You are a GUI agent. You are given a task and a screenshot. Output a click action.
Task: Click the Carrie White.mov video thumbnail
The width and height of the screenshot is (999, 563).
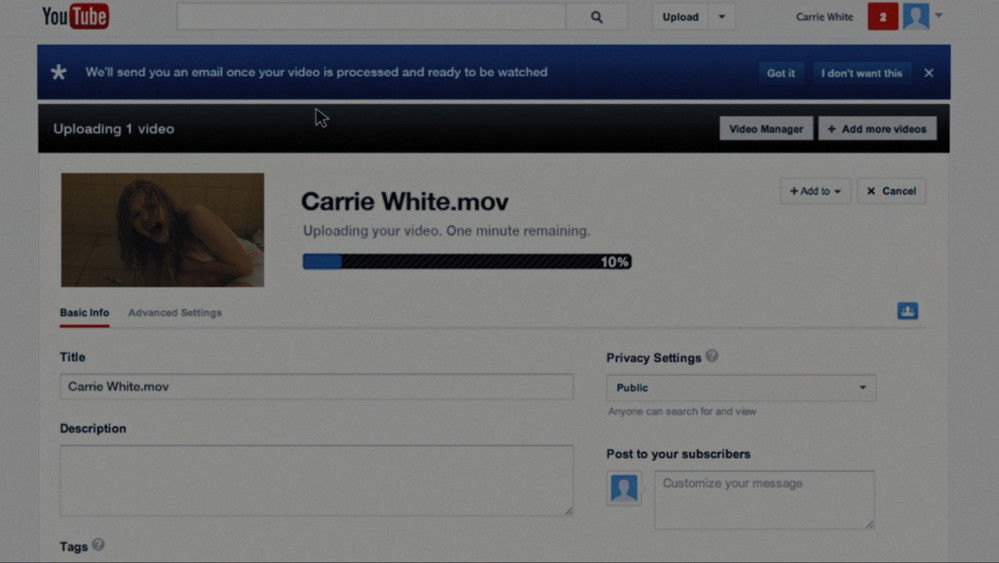click(x=162, y=230)
